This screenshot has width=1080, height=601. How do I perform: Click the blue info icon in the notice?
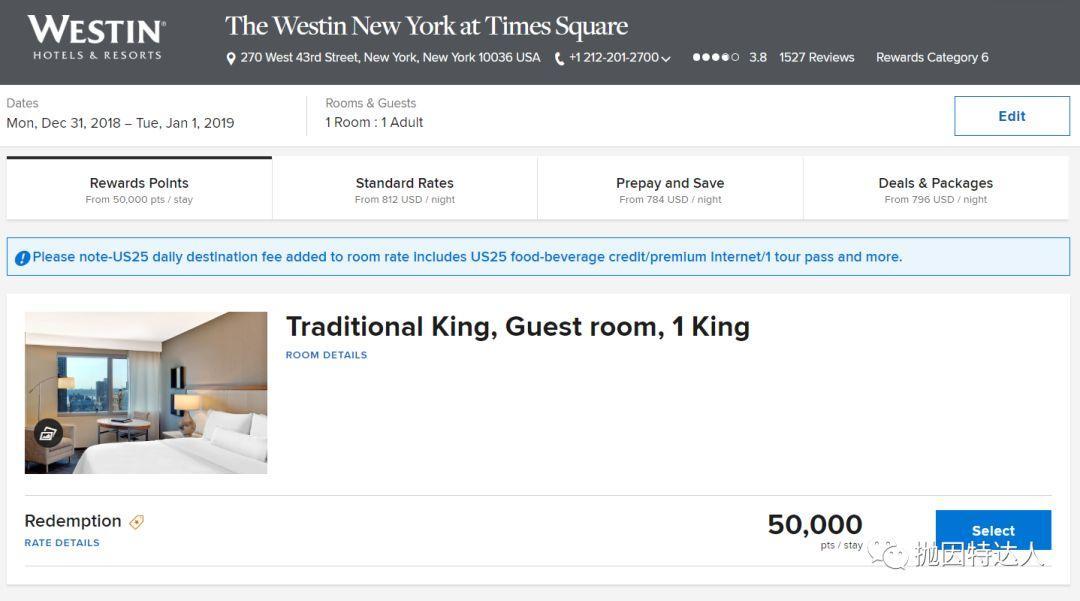point(22,258)
